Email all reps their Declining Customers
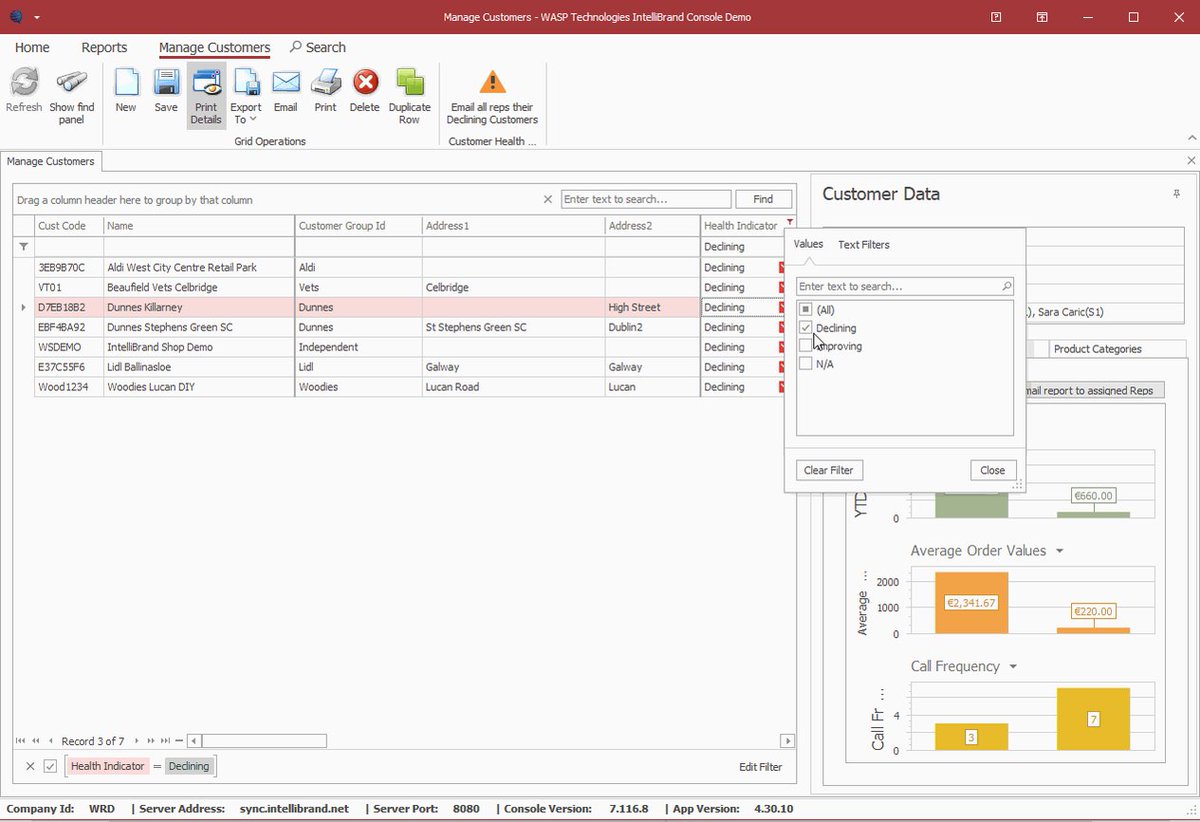Screen dimensions: 1200x822 point(492,82)
